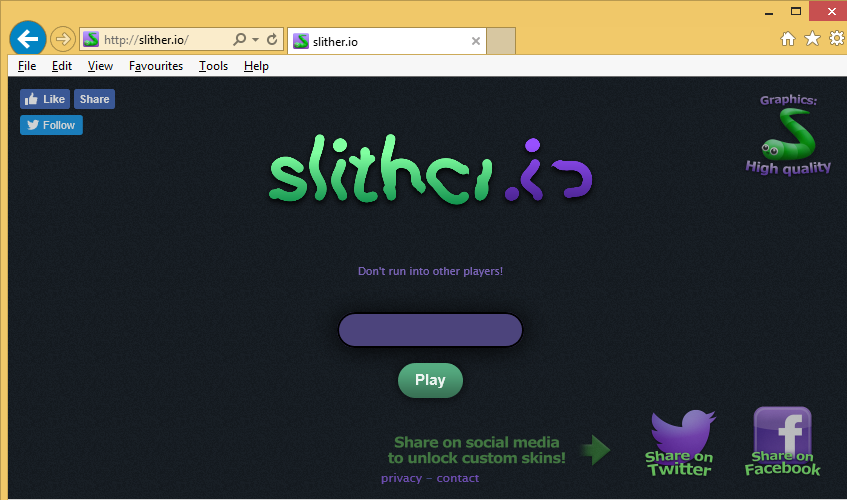Click the search magnifier in address bar
This screenshot has width=847, height=500.
(x=239, y=39)
